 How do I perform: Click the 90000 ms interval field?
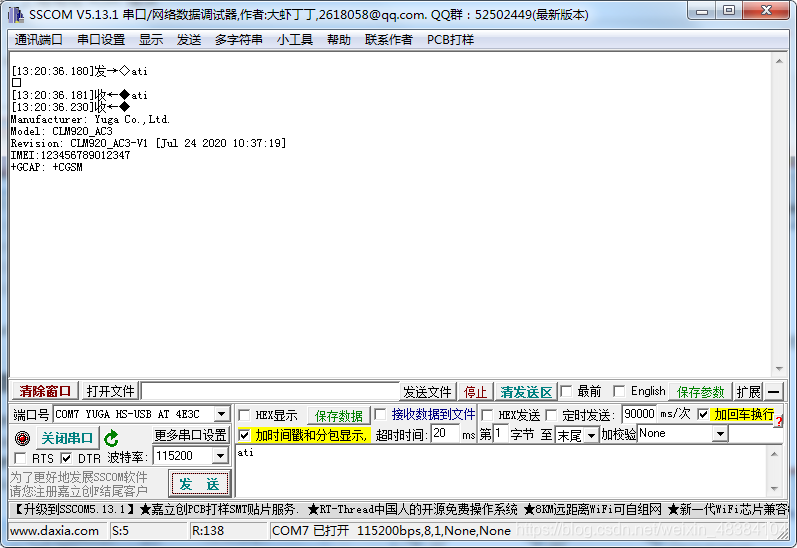(639, 414)
